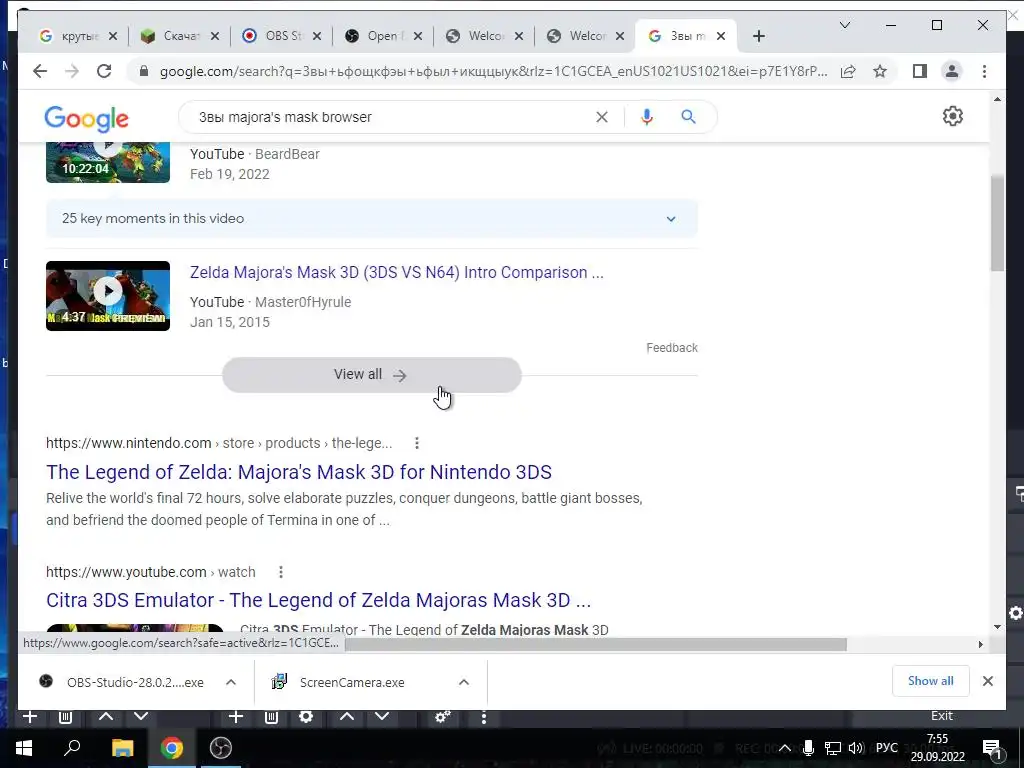Open the Chrome profile avatar menu
The height and width of the screenshot is (768, 1024).
pyautogui.click(x=952, y=71)
